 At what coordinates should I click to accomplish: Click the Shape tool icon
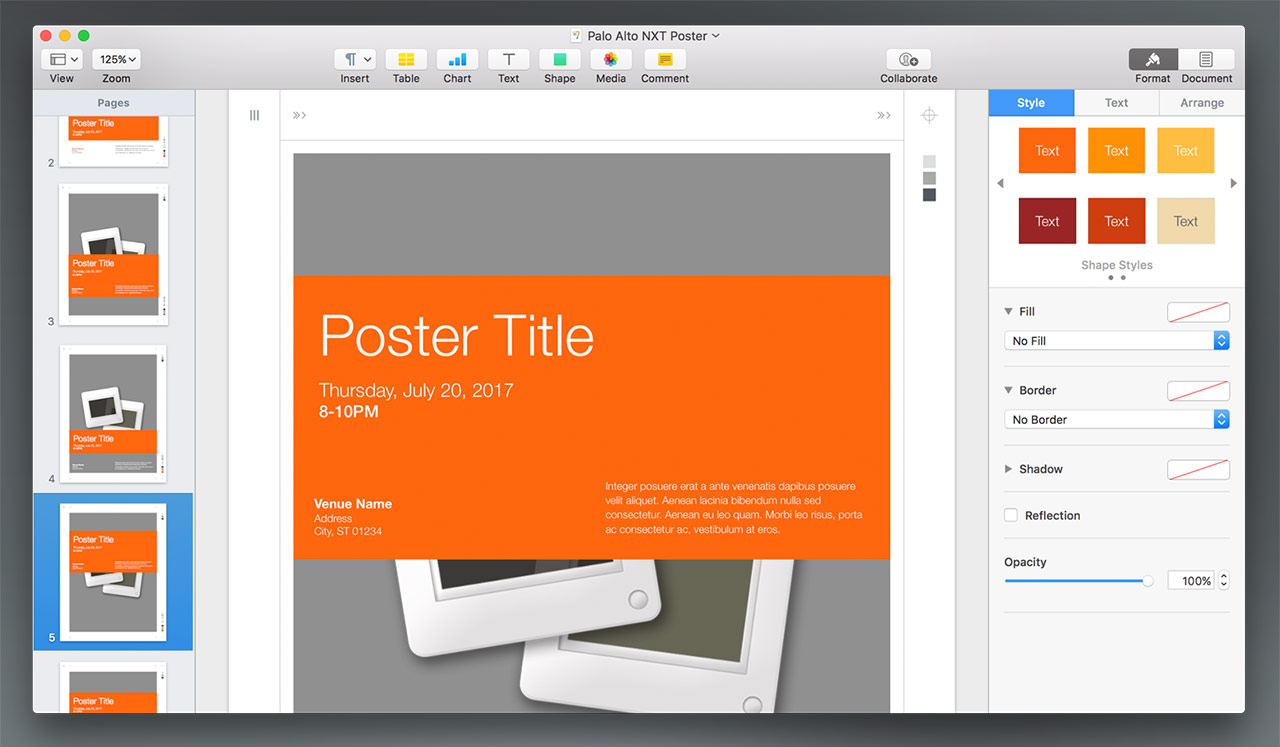559,60
